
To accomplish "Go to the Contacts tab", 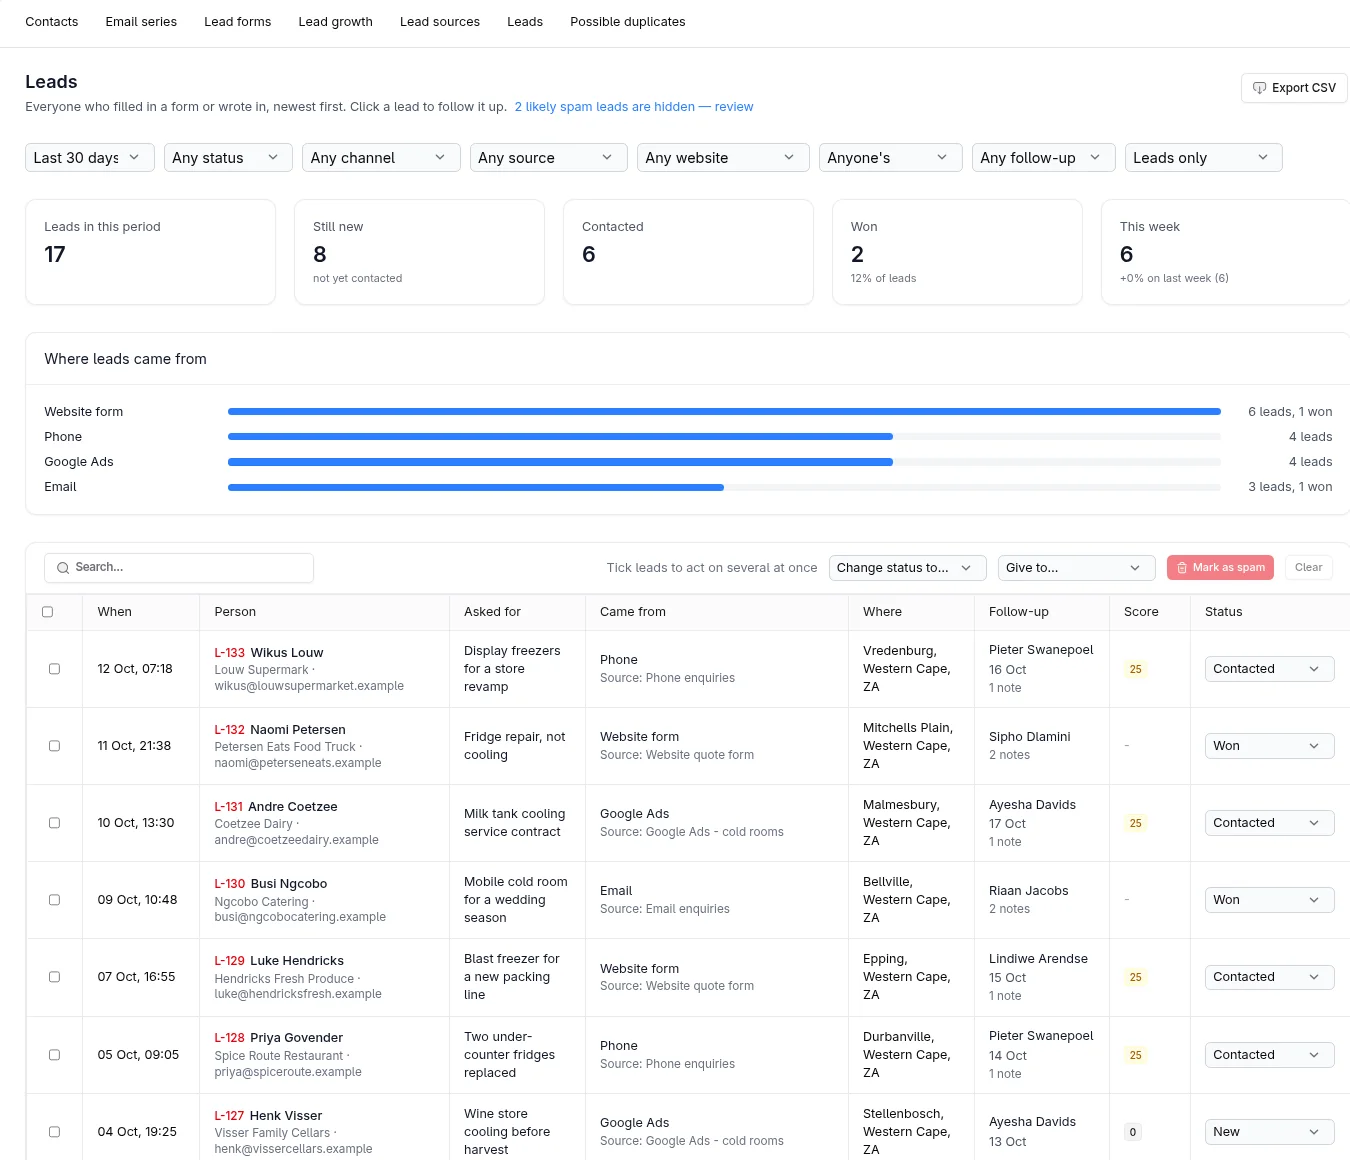I will 52,22.
